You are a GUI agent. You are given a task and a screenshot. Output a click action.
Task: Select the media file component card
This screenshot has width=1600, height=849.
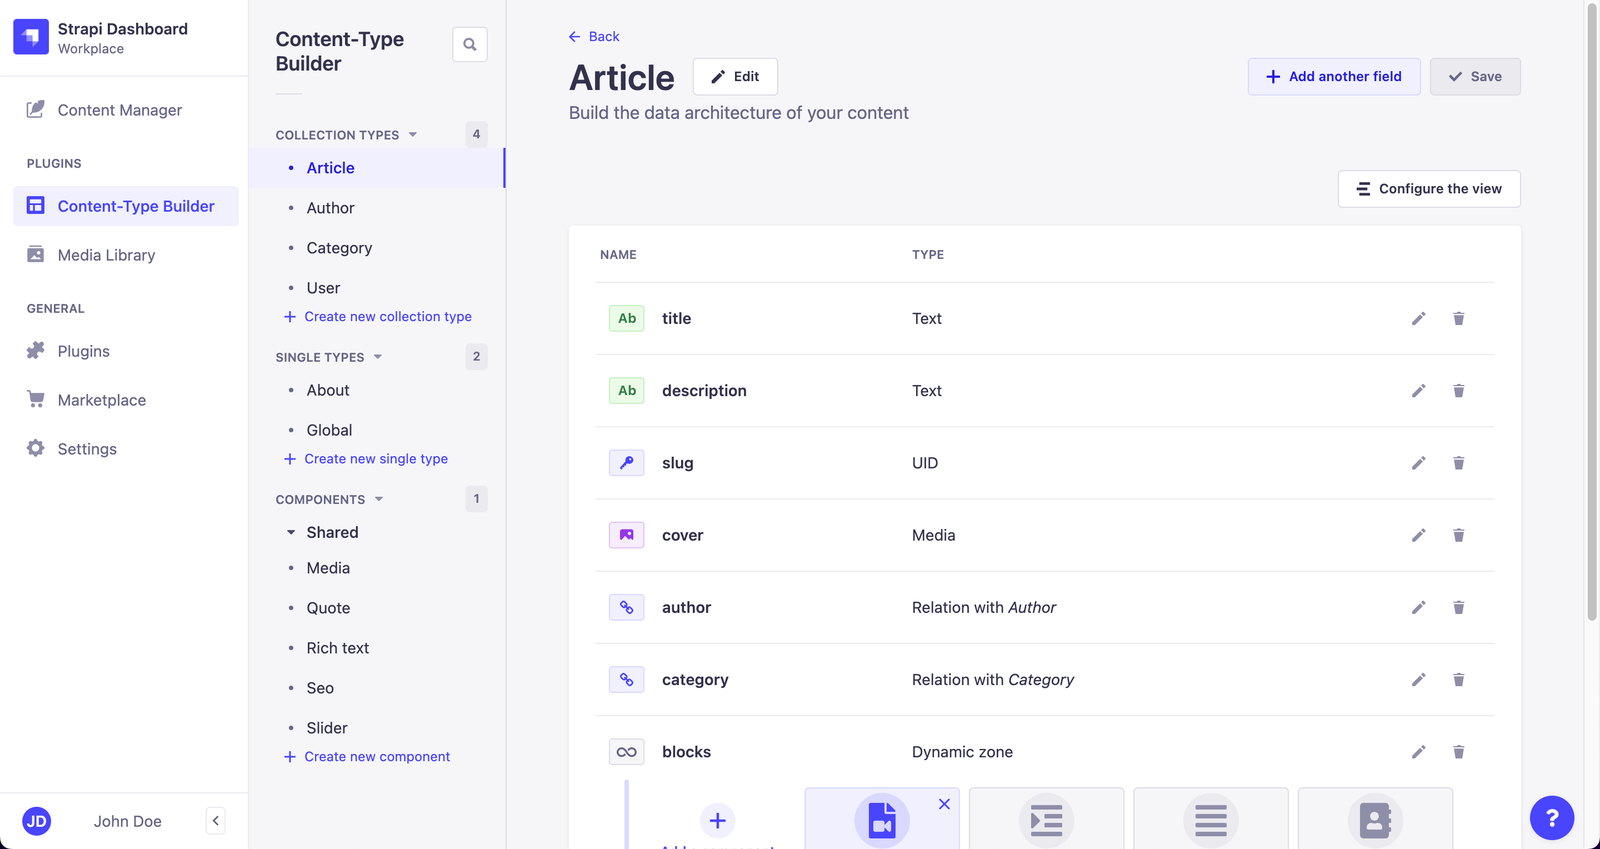tap(882, 819)
